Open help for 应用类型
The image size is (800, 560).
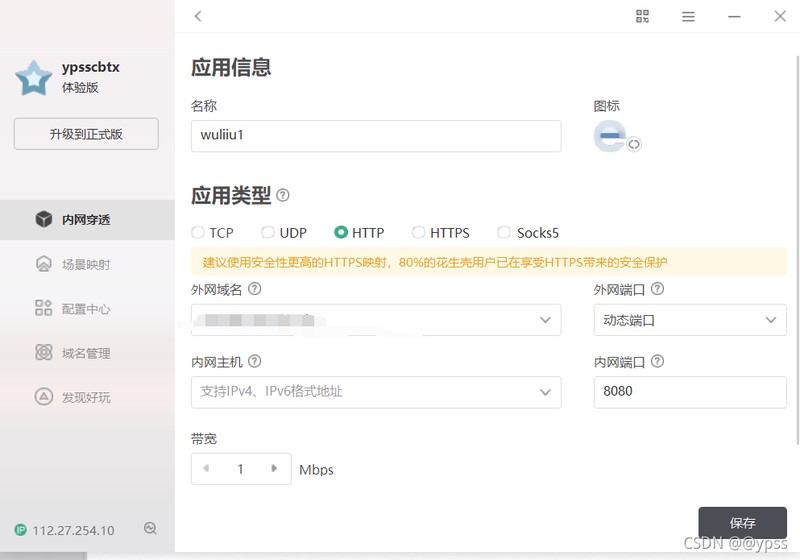click(283, 195)
